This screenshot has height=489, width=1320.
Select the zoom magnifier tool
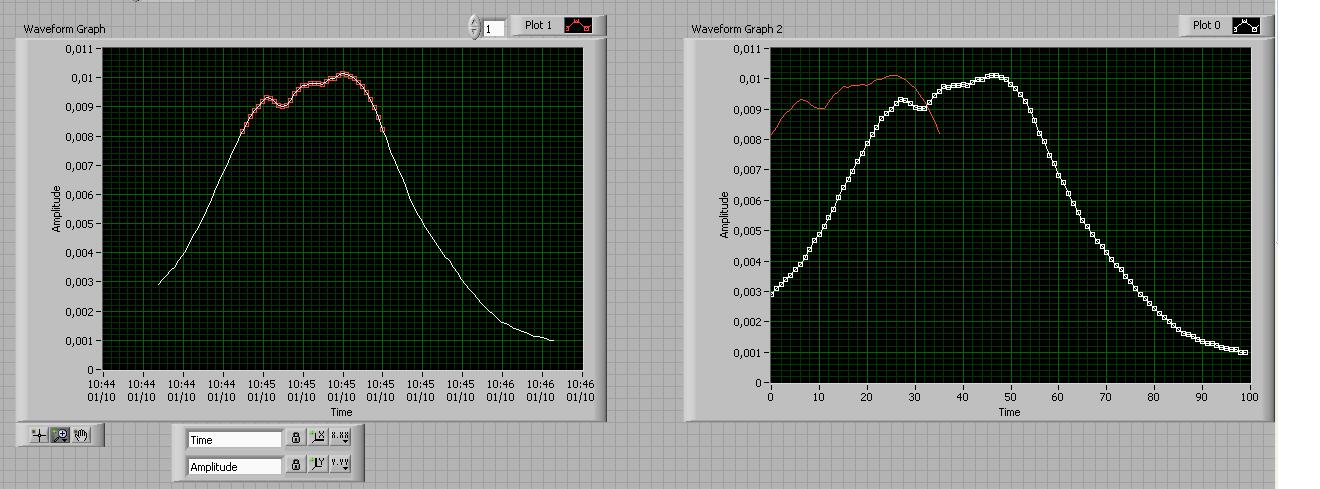pos(60,435)
